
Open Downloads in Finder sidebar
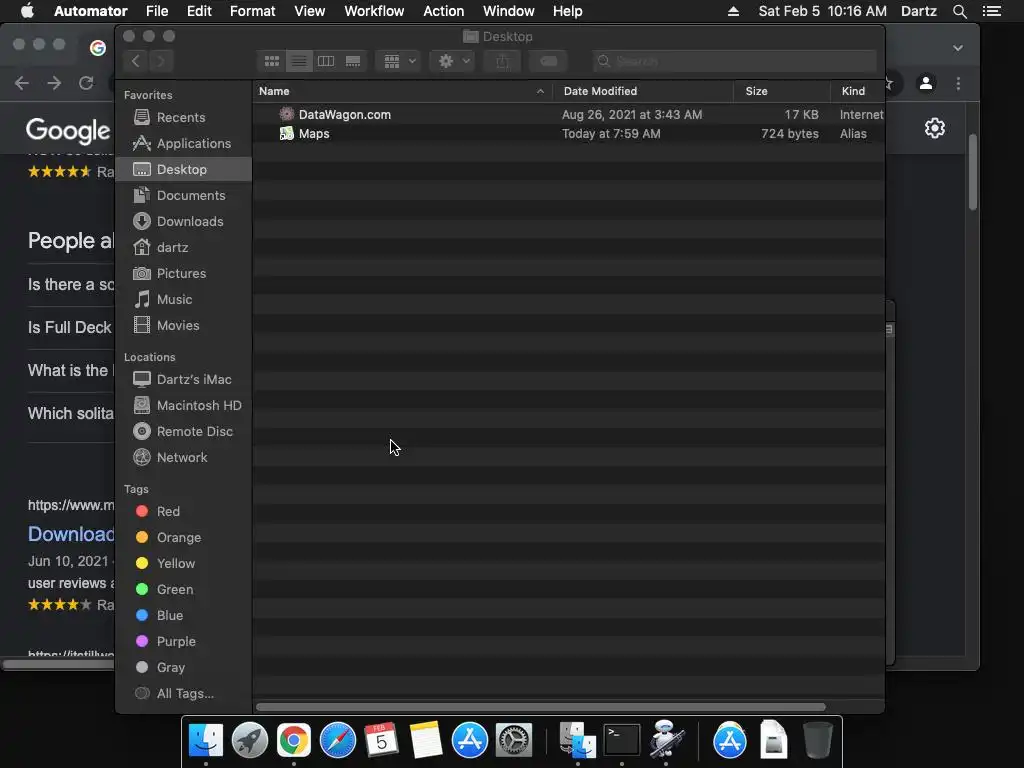pos(183,221)
